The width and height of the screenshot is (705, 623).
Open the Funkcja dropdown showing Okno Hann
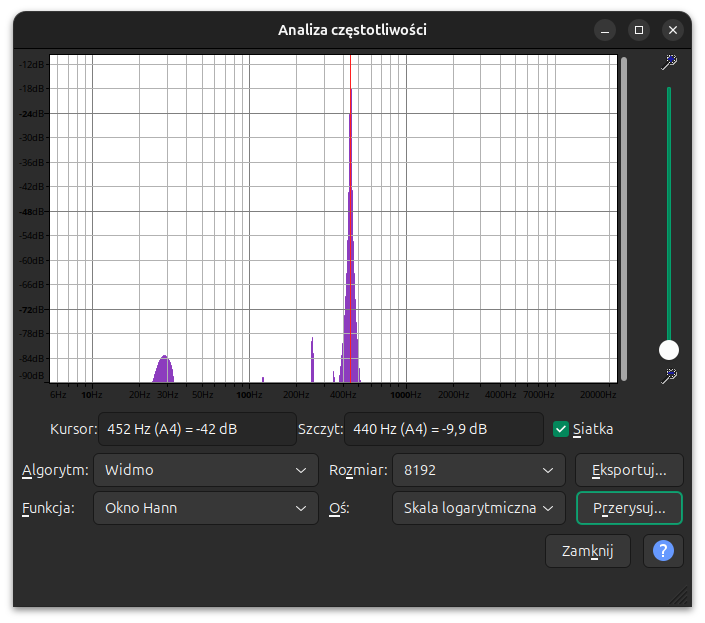(205, 508)
